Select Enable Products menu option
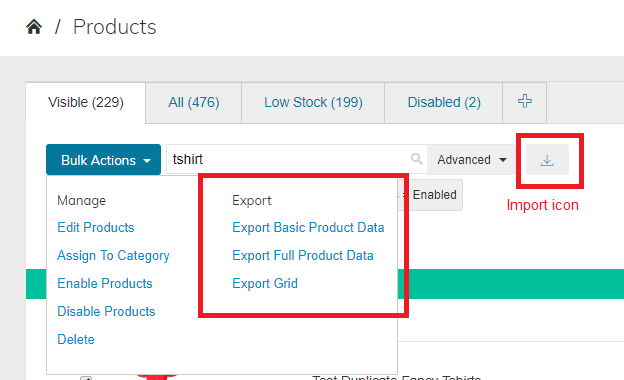The image size is (624, 380). 105,283
